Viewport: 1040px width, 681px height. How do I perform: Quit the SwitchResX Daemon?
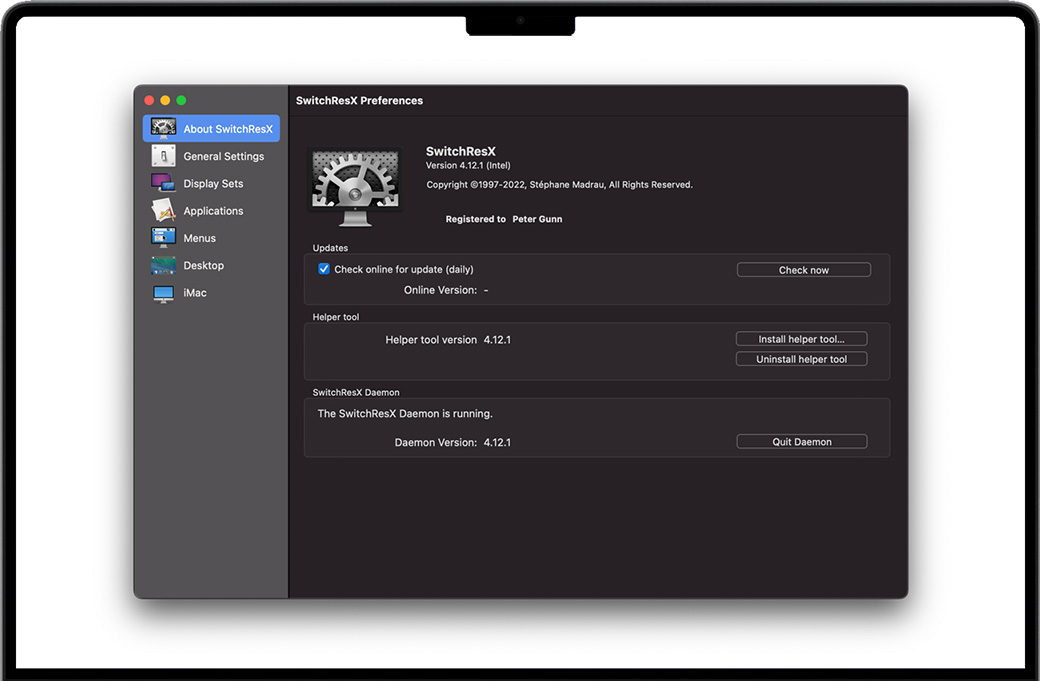tap(801, 442)
